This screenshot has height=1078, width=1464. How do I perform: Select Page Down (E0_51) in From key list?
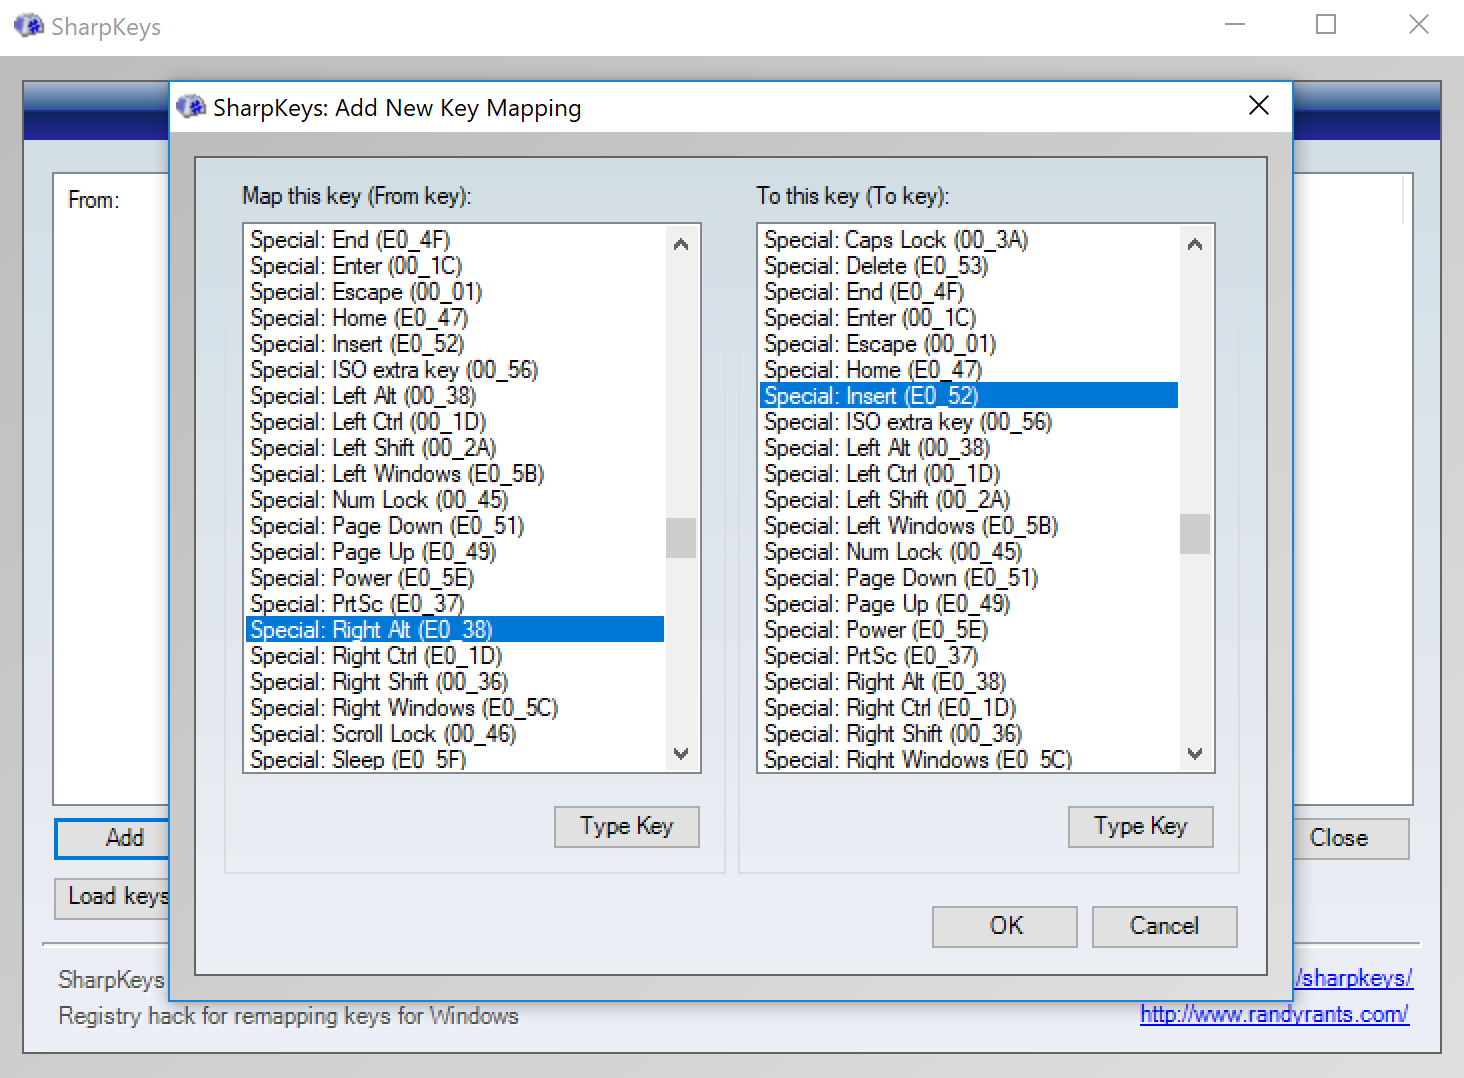[x=455, y=526]
